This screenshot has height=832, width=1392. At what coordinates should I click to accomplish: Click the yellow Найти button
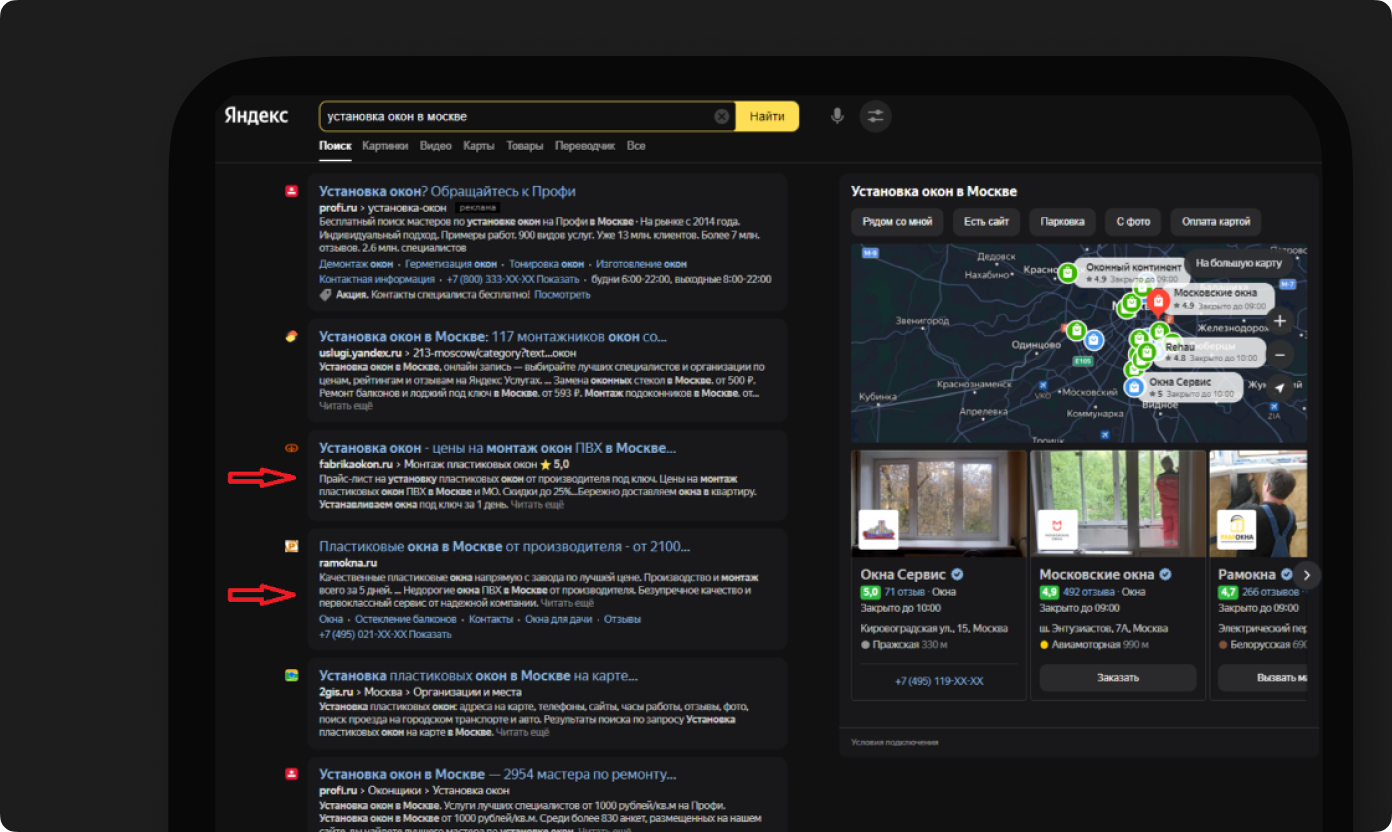click(767, 117)
